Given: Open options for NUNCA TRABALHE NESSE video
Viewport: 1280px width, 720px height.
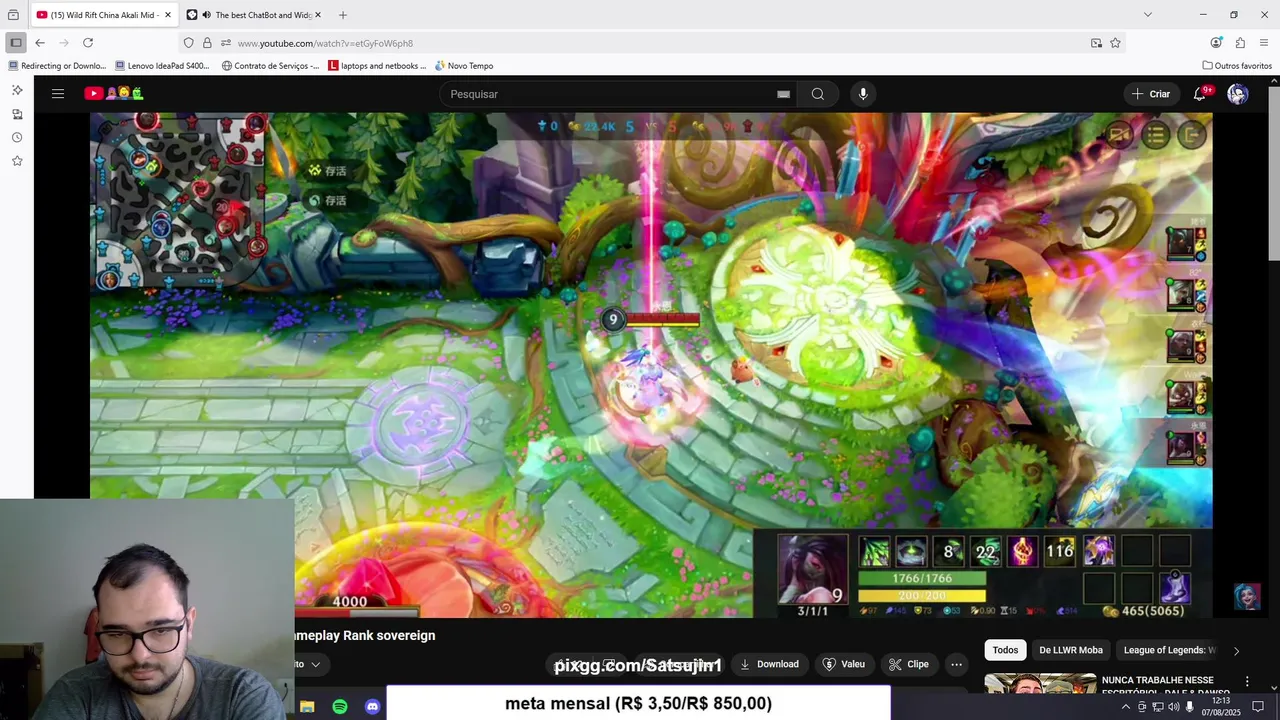Looking at the screenshot, I should tap(1247, 682).
